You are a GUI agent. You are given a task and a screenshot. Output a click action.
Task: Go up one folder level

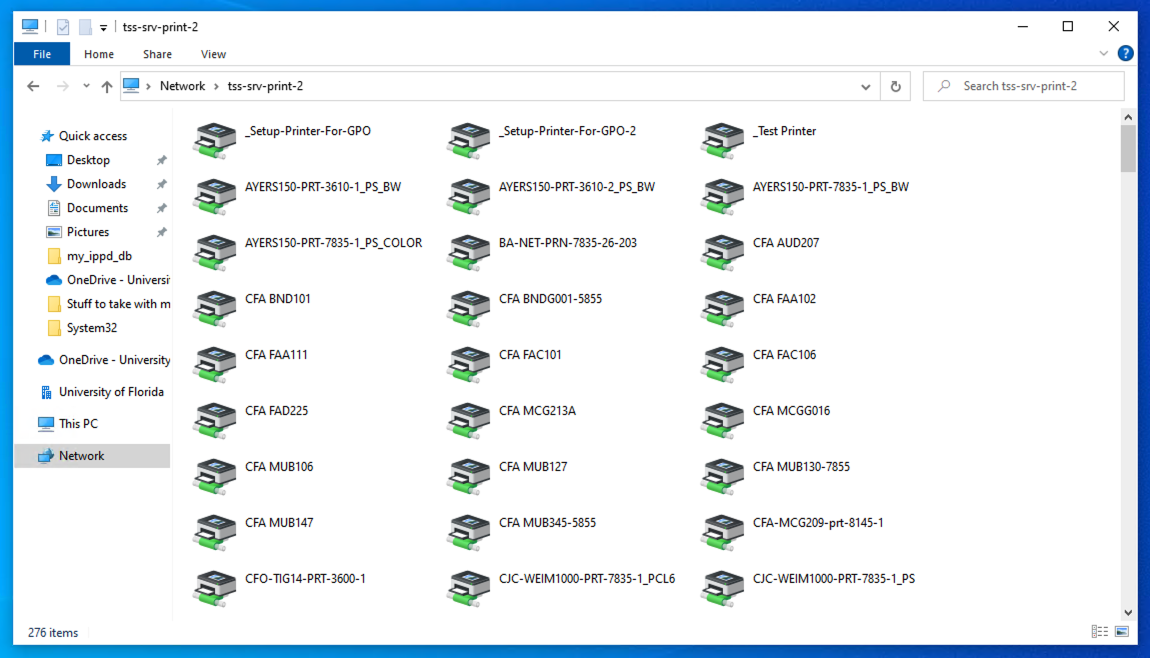click(x=107, y=86)
